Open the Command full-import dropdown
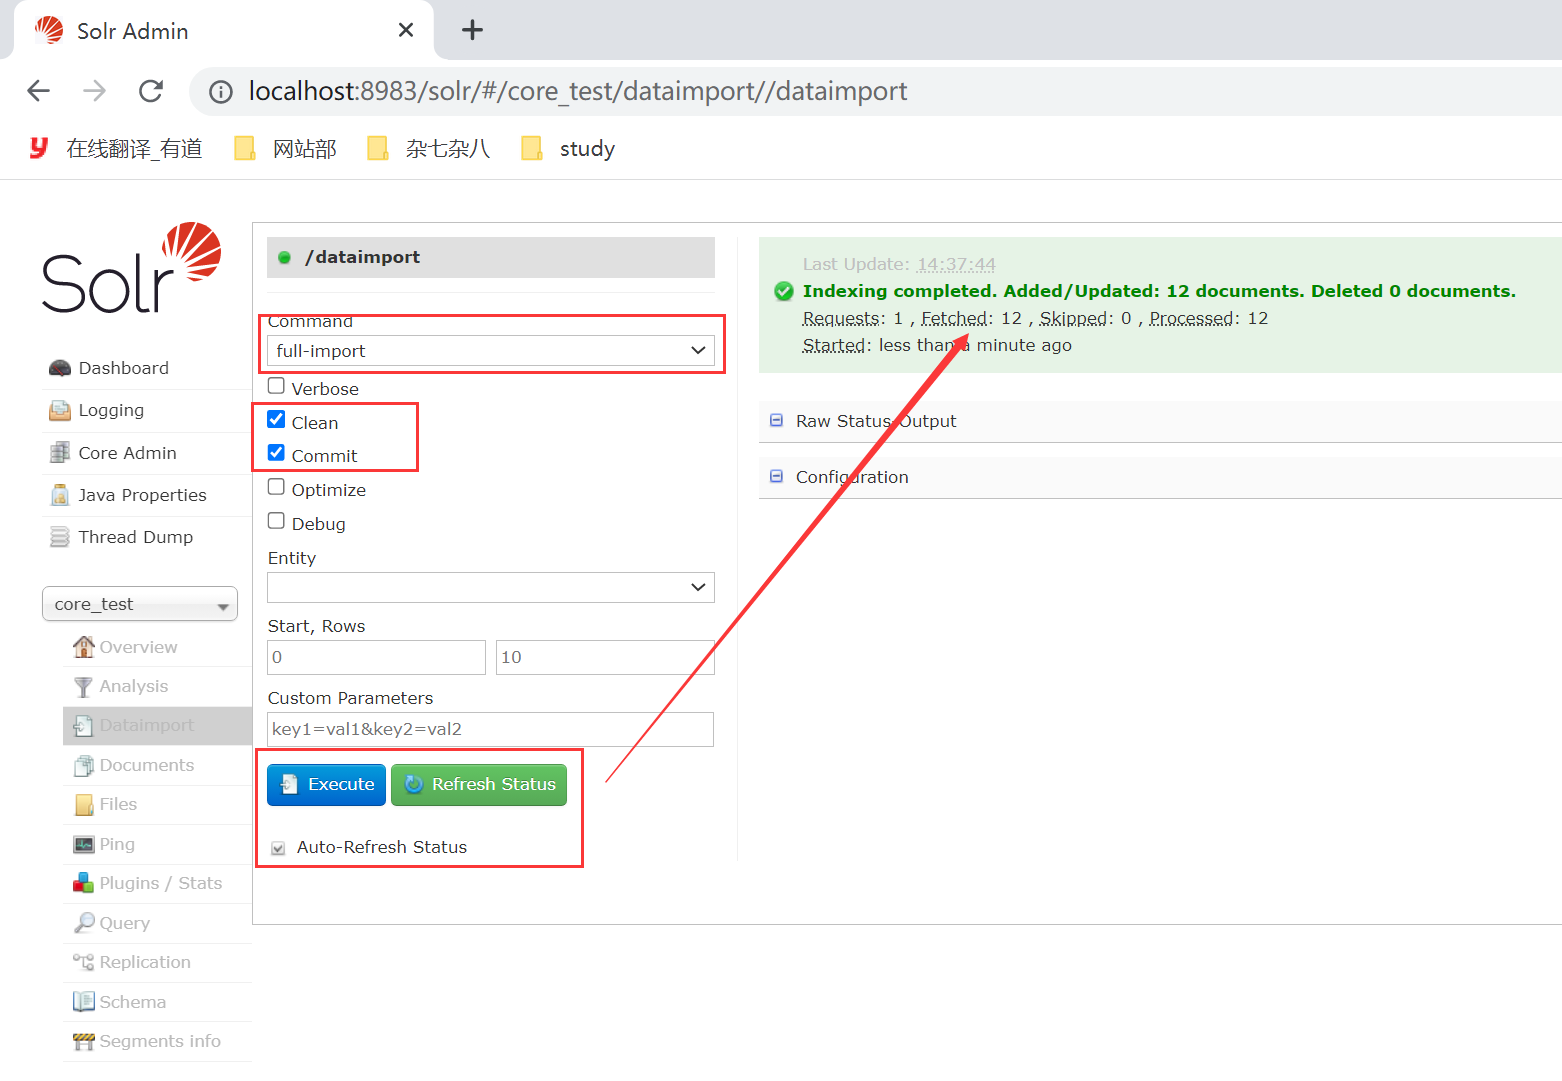The image size is (1562, 1081). [491, 351]
